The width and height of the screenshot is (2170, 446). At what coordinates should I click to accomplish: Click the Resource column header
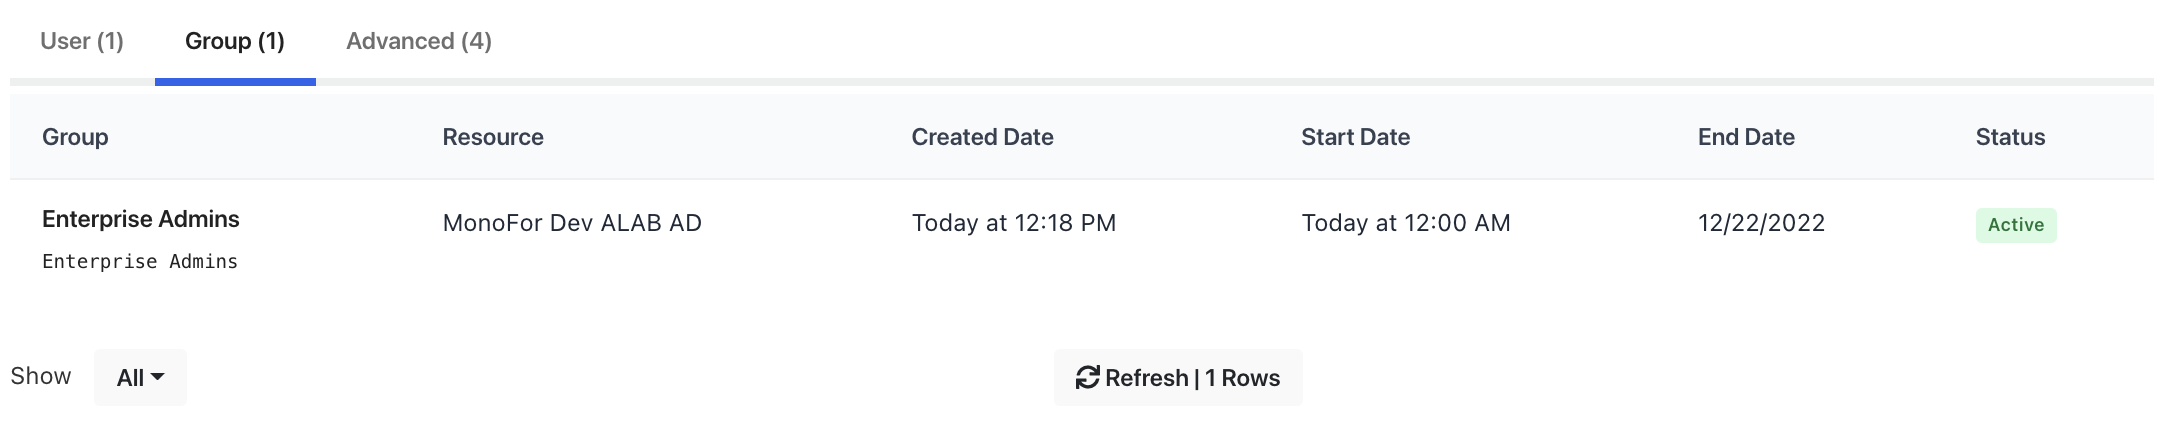pos(493,137)
